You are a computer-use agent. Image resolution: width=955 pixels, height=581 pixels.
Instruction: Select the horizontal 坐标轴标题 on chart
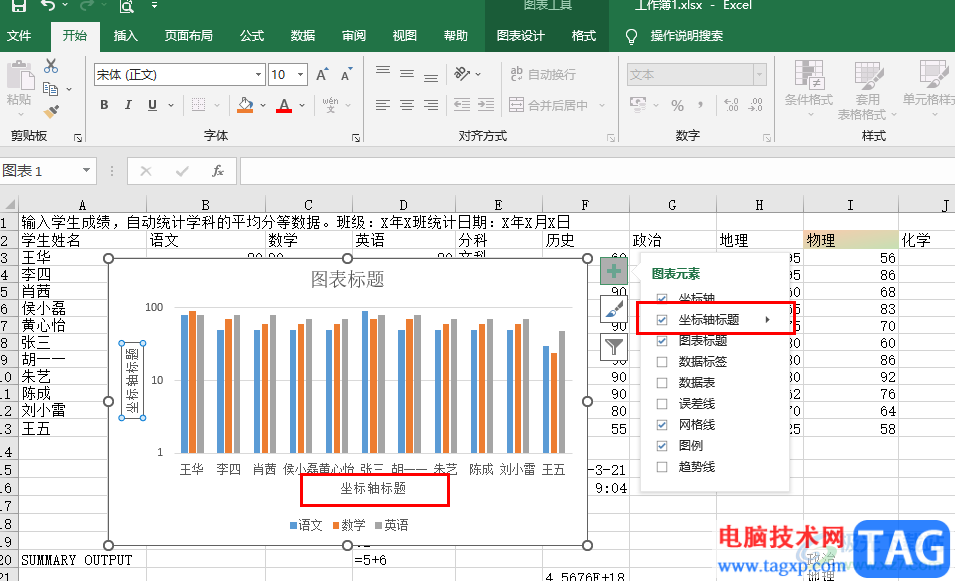[x=373, y=488]
